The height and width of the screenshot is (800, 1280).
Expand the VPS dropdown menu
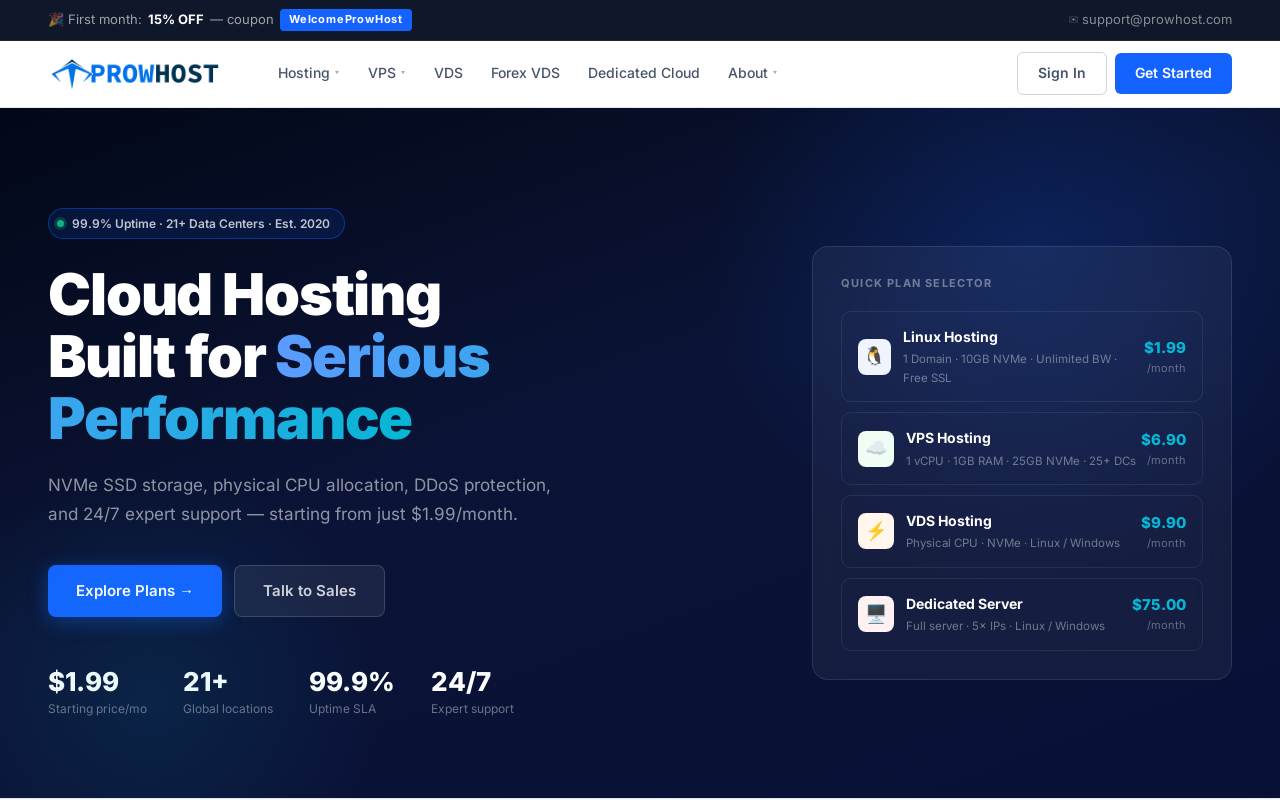(387, 73)
